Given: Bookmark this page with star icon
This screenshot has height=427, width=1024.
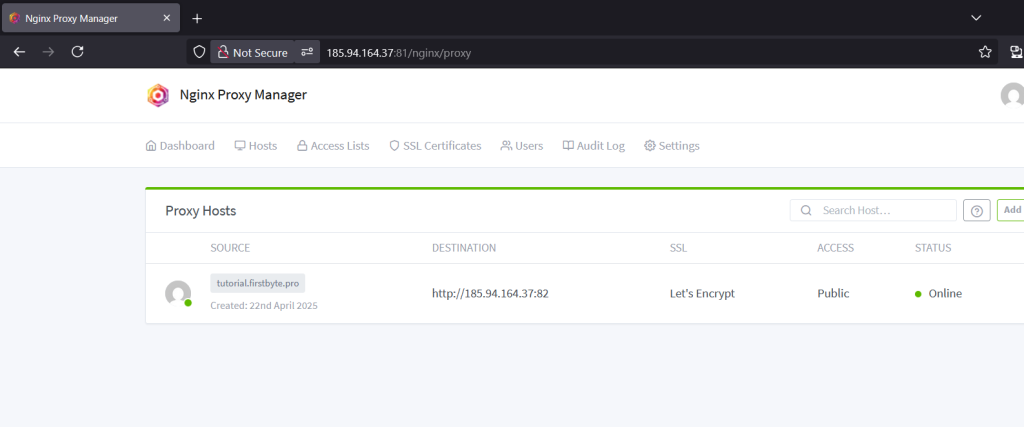Looking at the screenshot, I should pyautogui.click(x=985, y=52).
